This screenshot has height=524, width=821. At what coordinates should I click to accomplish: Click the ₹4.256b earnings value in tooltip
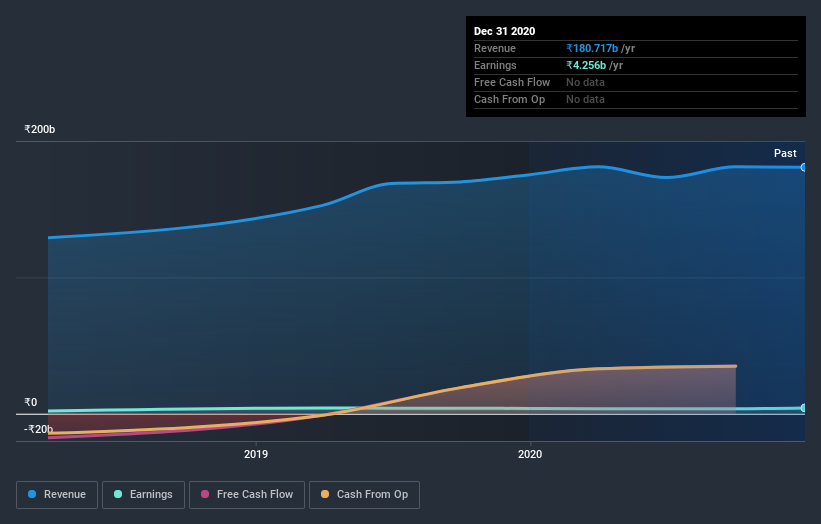[586, 65]
